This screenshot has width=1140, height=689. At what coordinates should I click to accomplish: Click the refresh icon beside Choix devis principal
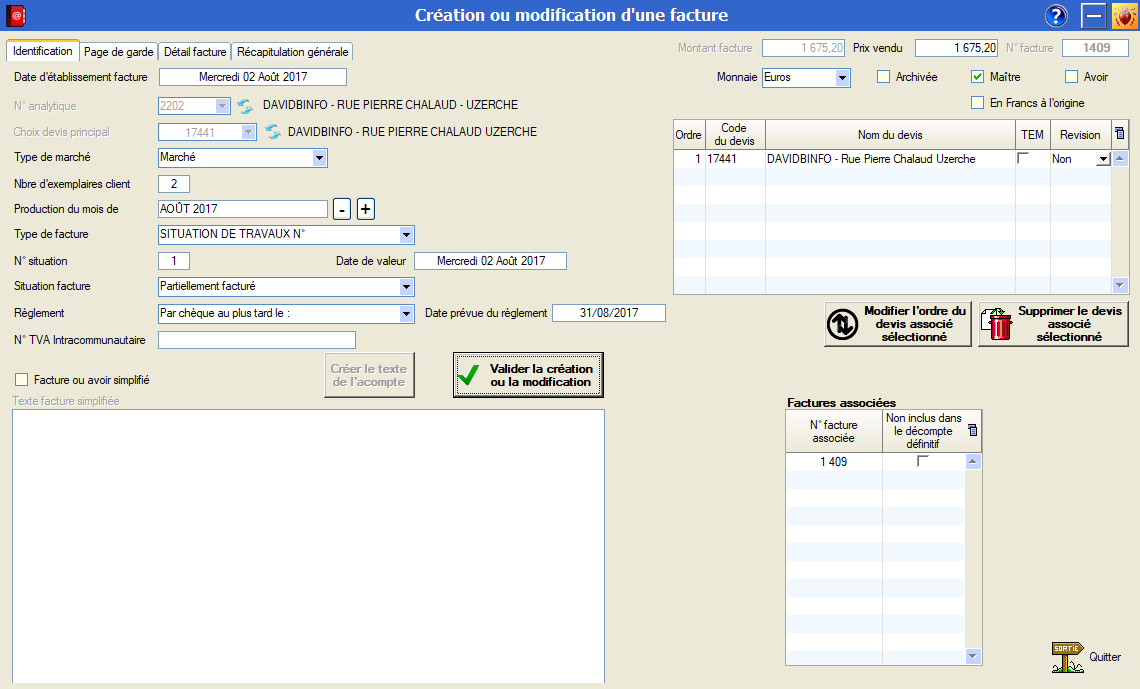272,132
